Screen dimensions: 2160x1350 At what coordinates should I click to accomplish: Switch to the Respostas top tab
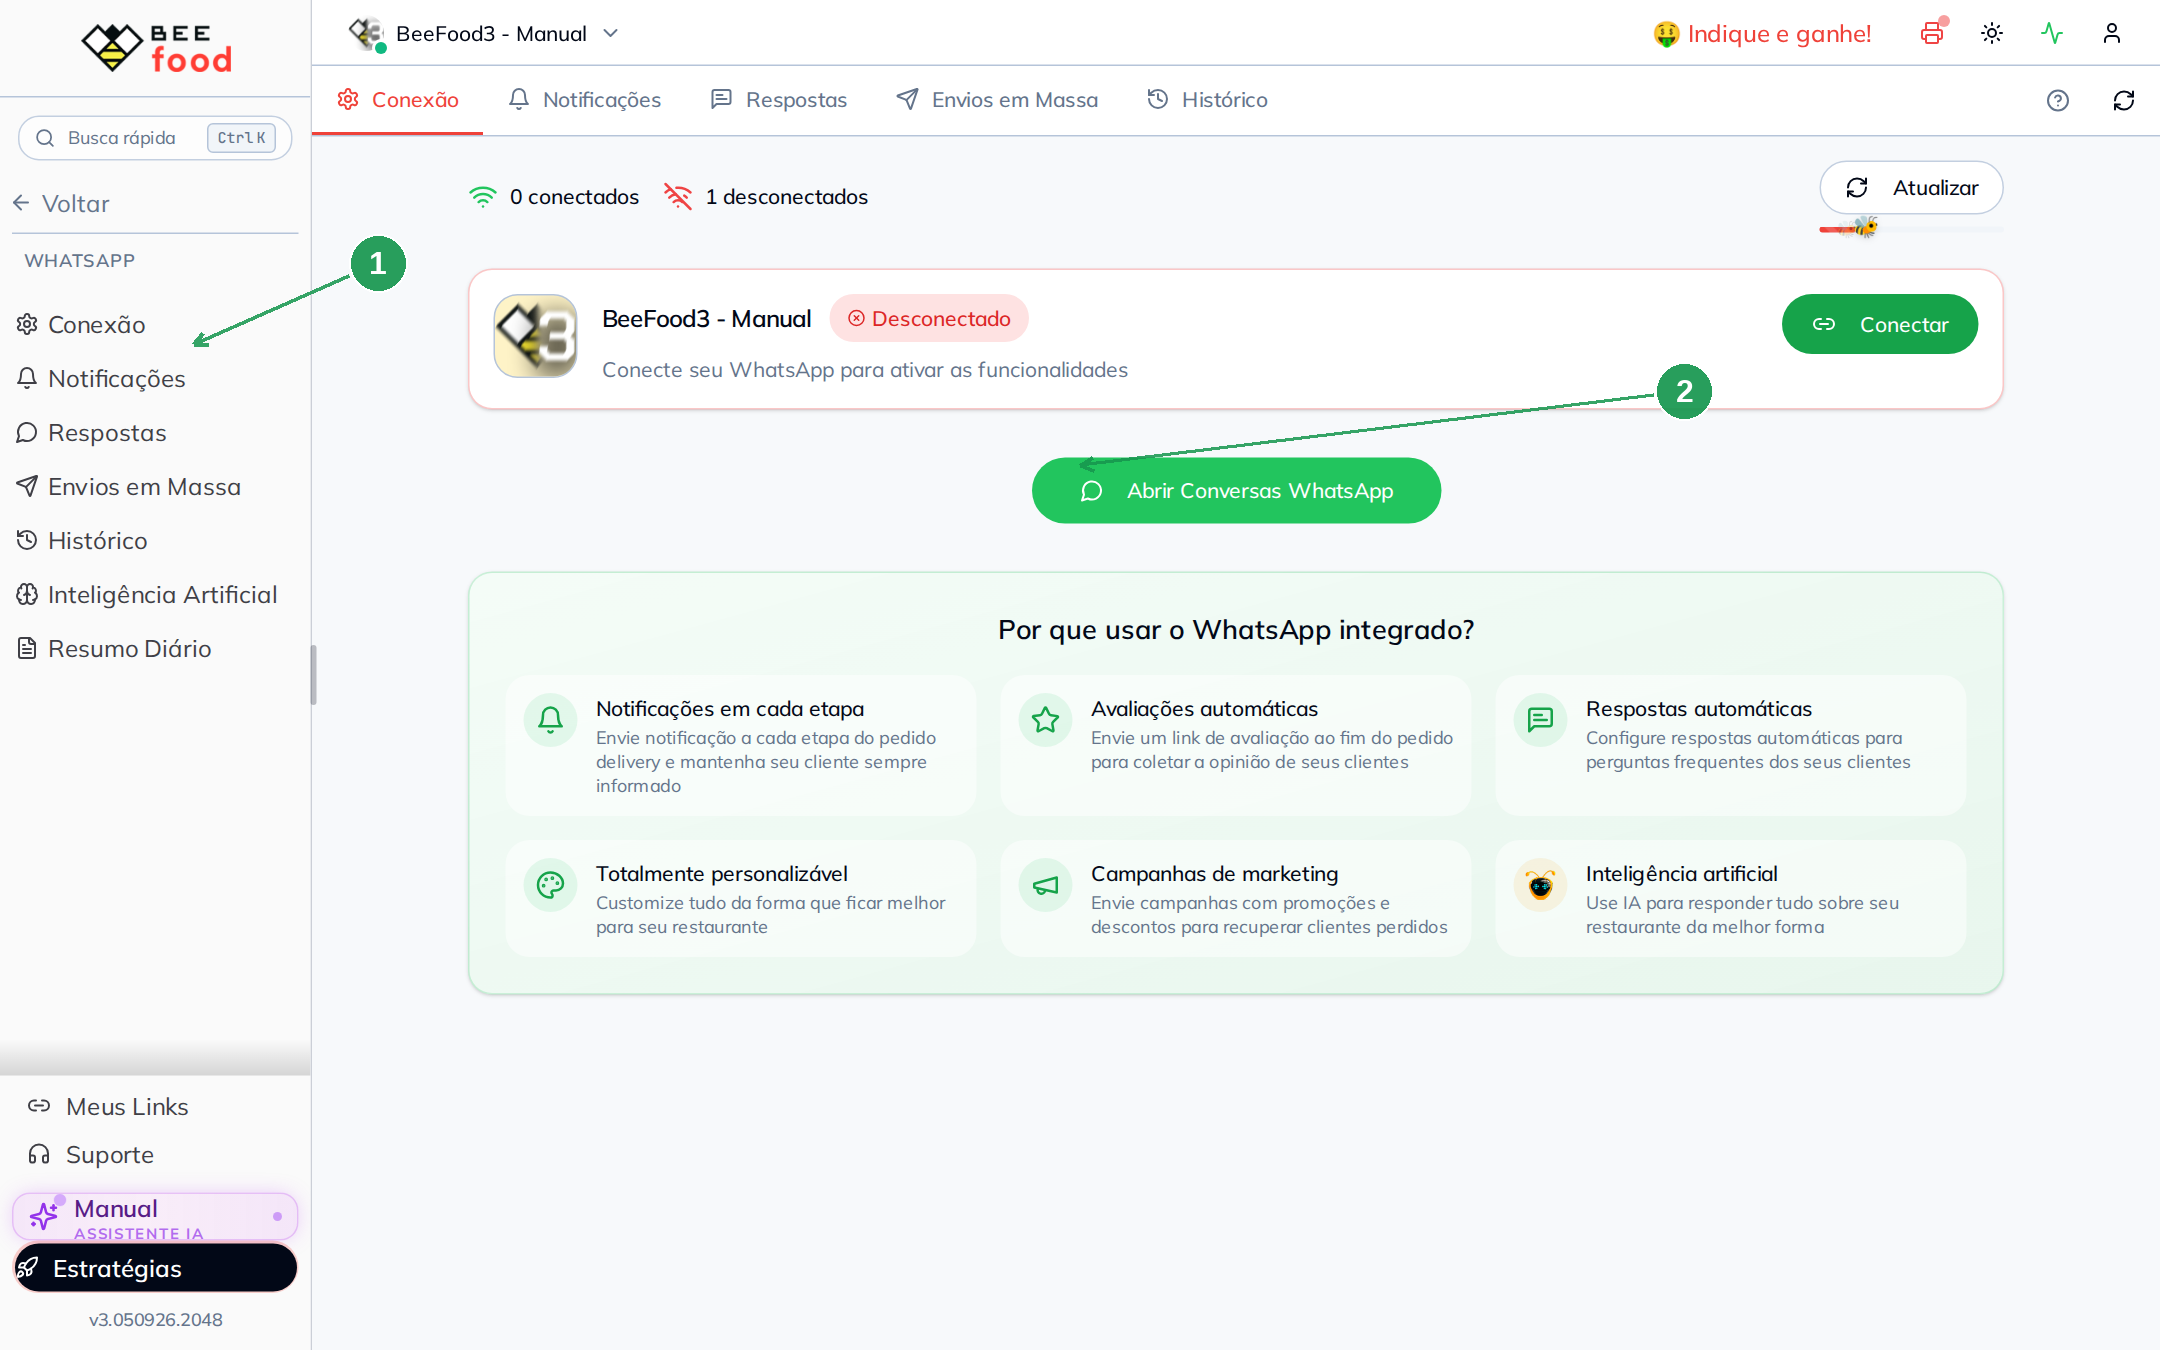click(x=779, y=100)
